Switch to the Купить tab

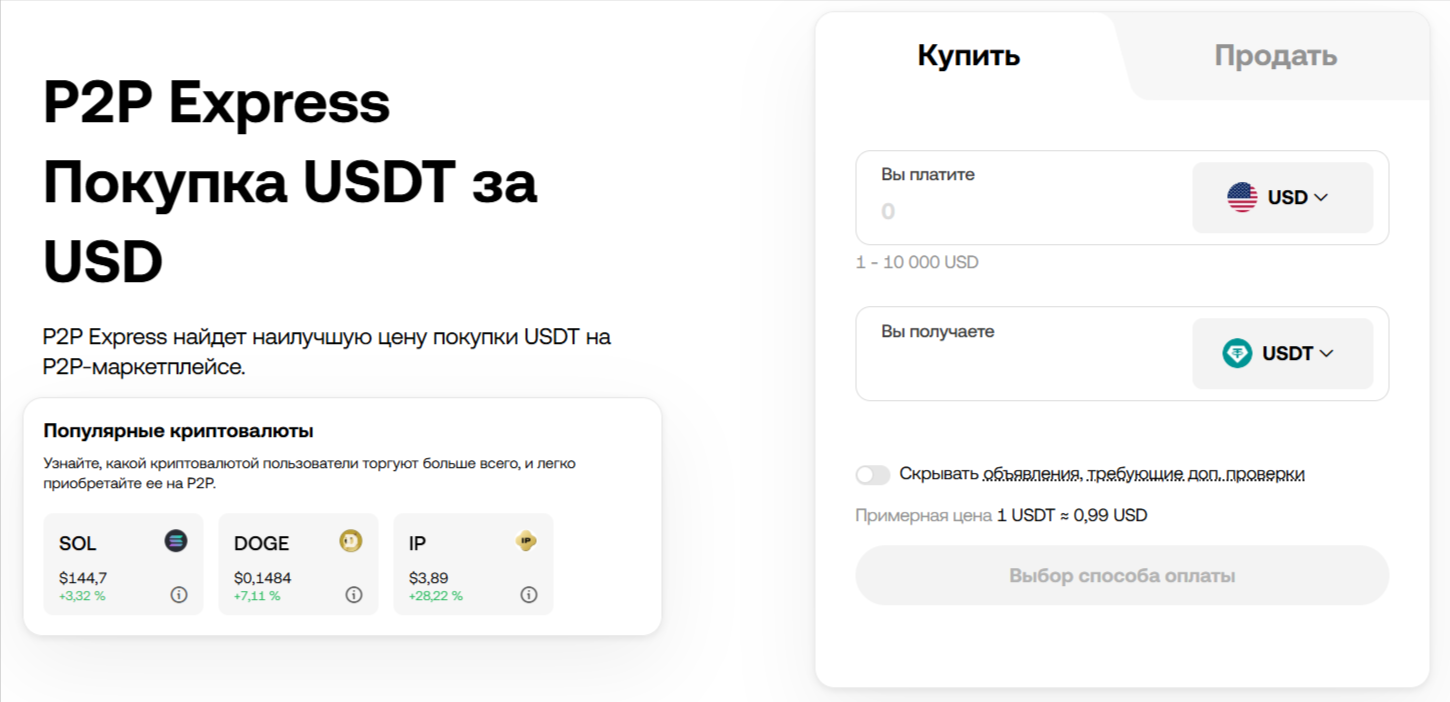click(969, 55)
